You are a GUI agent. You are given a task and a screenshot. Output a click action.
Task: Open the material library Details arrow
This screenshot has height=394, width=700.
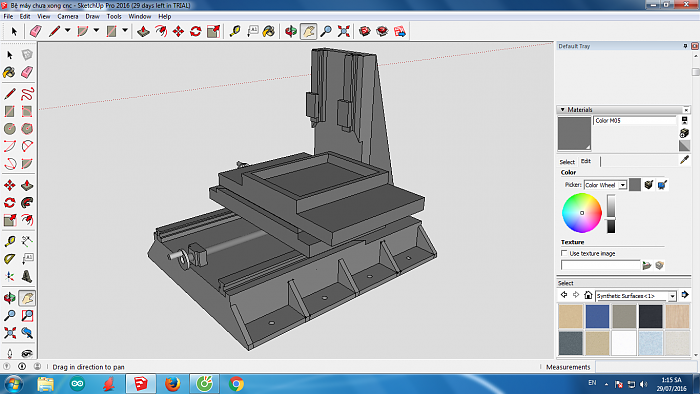[685, 295]
